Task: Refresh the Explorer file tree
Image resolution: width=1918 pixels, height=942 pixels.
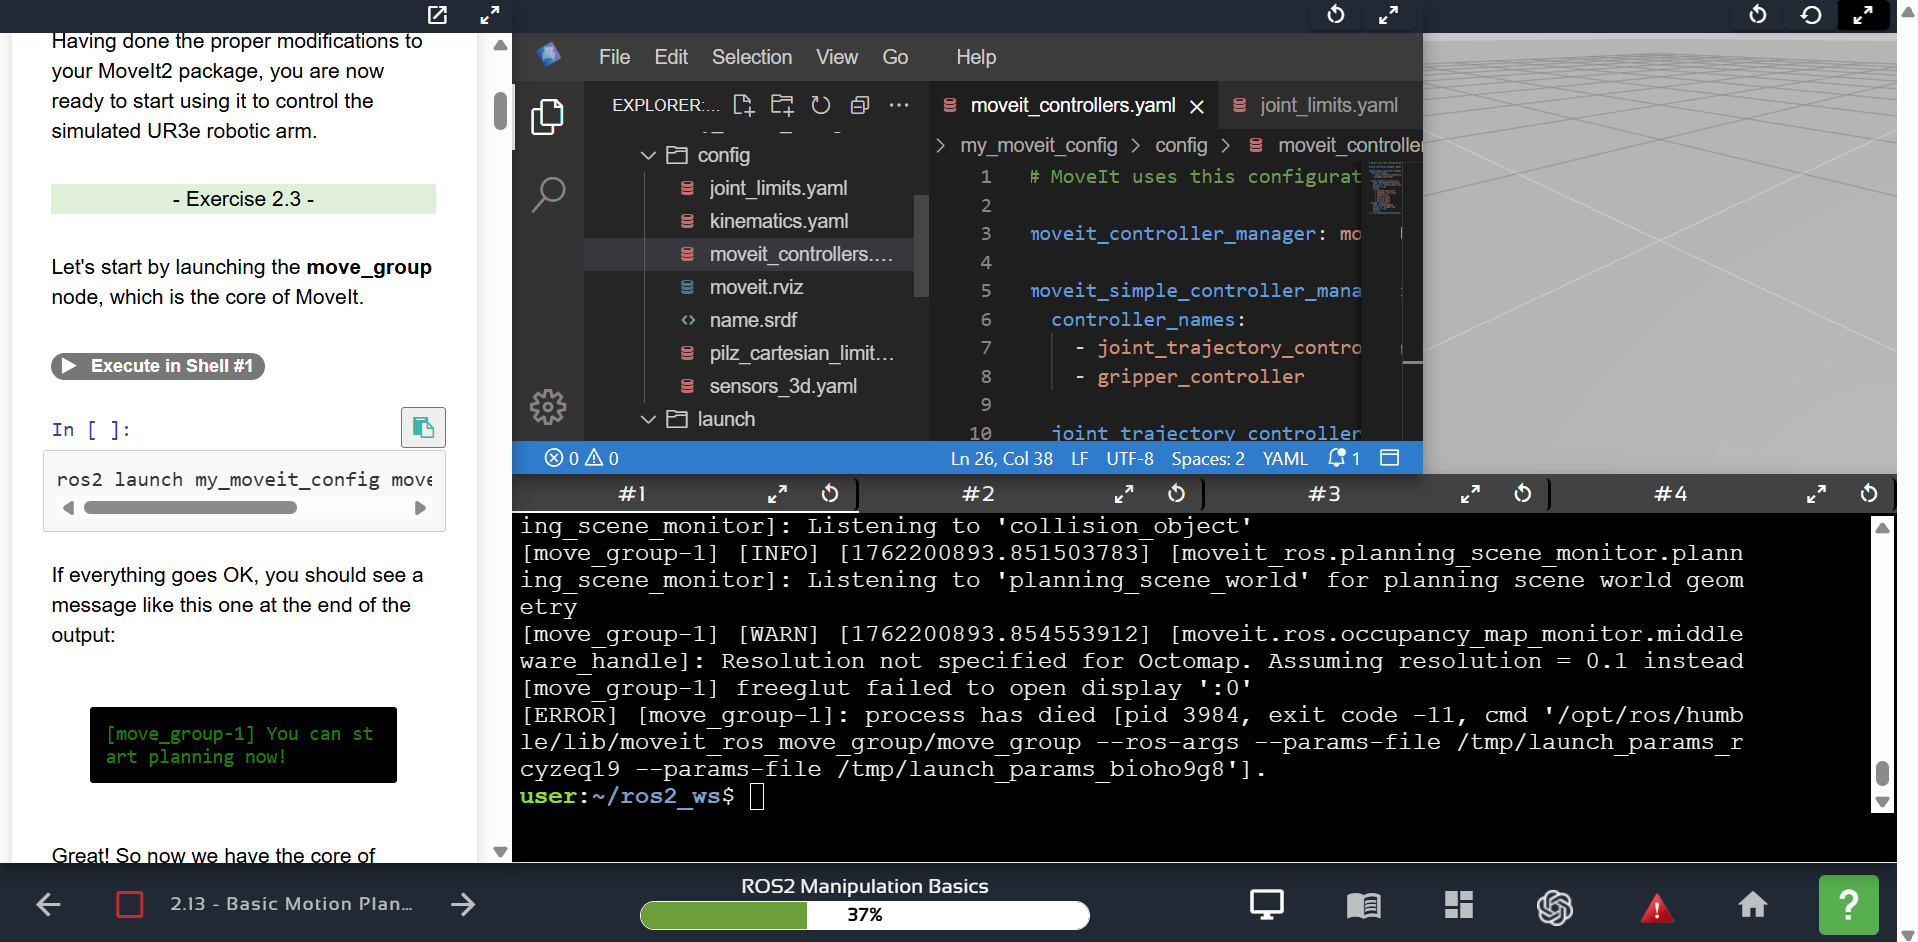Action: (821, 105)
